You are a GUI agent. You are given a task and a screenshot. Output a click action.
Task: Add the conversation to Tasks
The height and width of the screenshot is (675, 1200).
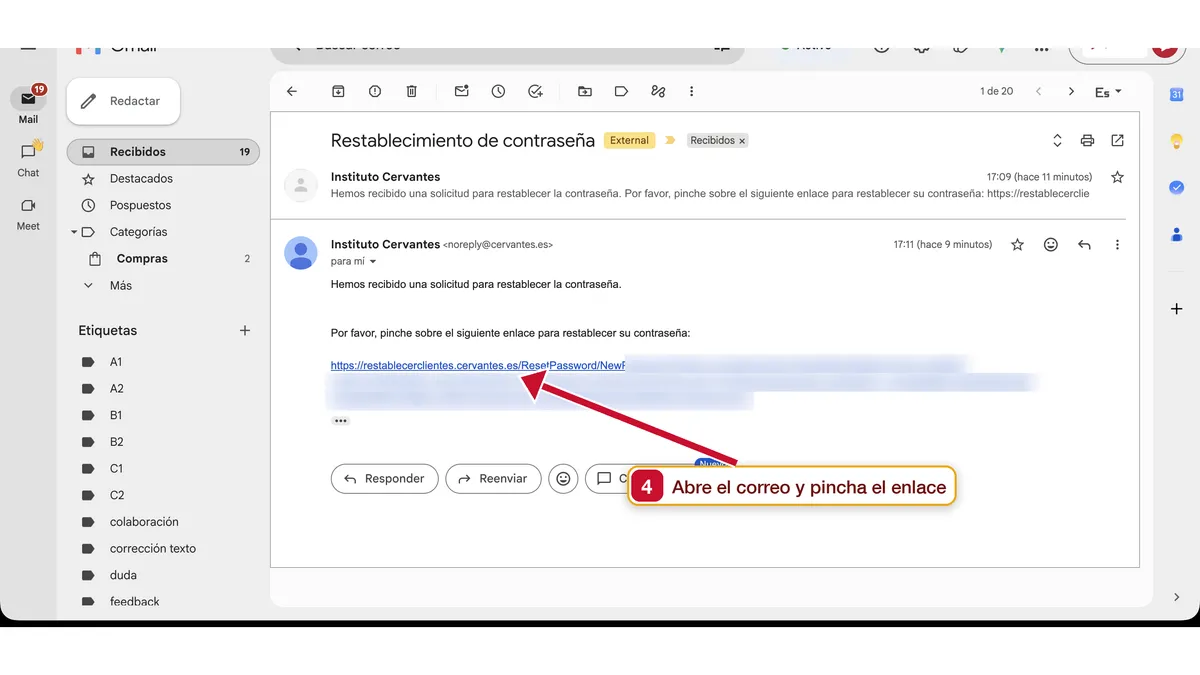[x=535, y=91]
